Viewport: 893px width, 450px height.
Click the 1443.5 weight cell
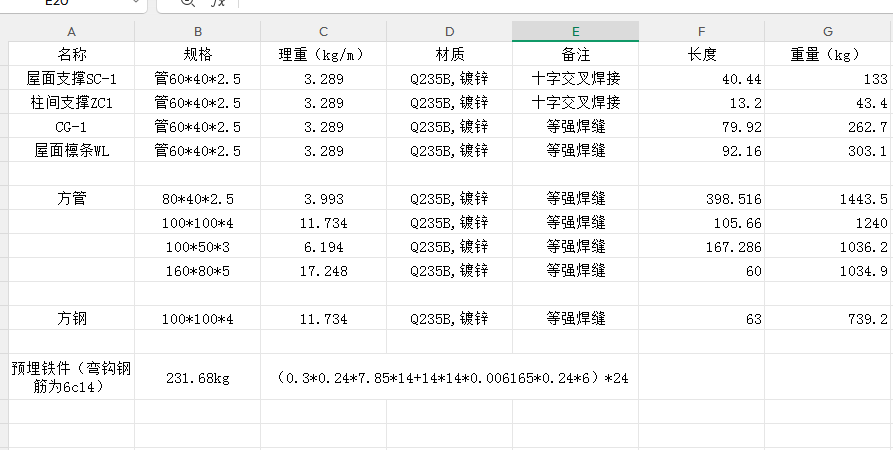point(828,198)
